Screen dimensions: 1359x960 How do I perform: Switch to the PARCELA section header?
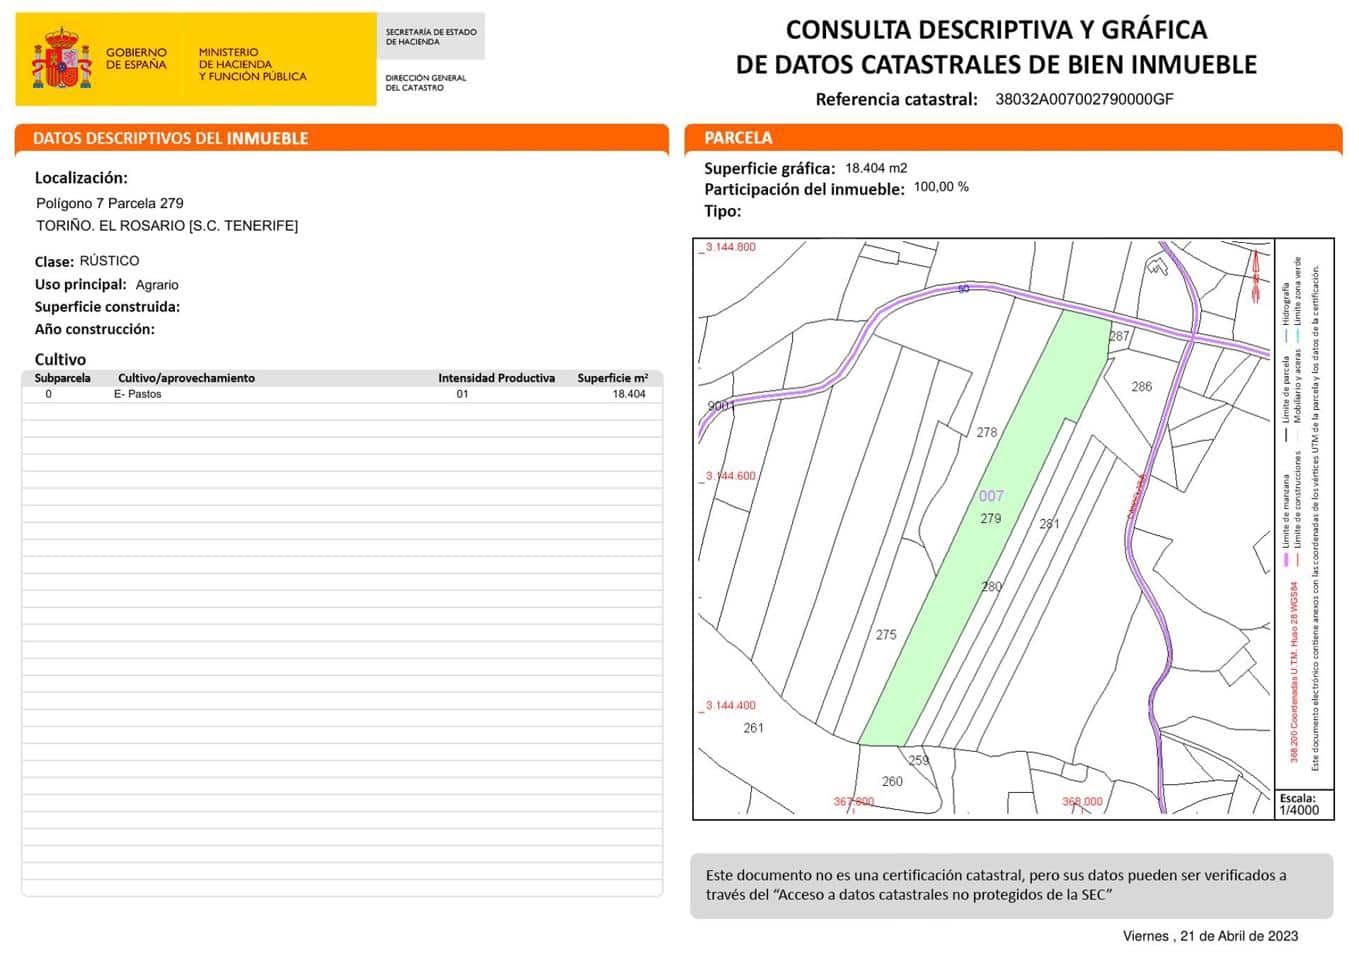click(737, 137)
